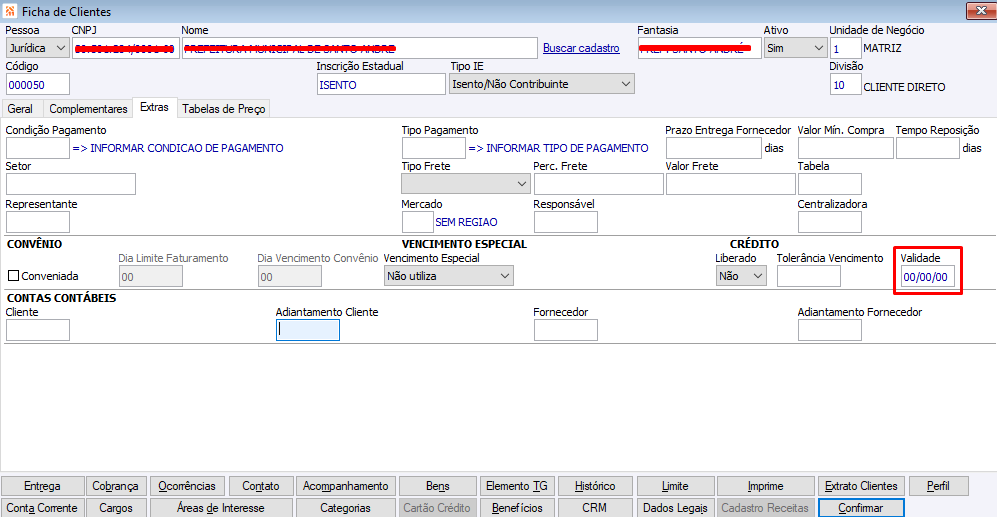Click the Cliente contas contábeis field
The height and width of the screenshot is (517, 997).
(x=38, y=330)
